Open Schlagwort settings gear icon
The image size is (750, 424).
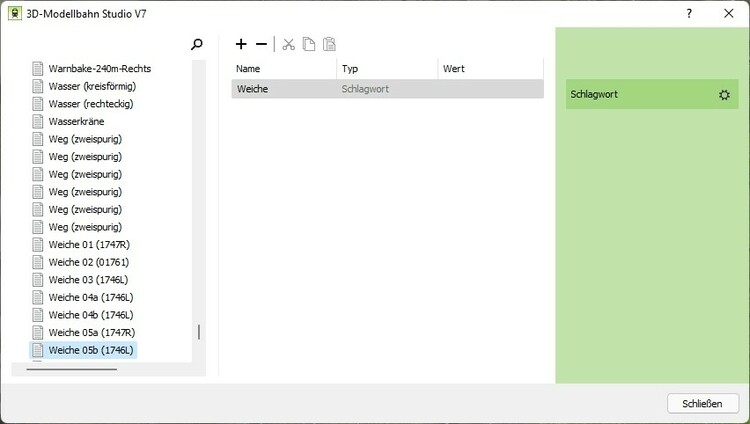click(724, 95)
